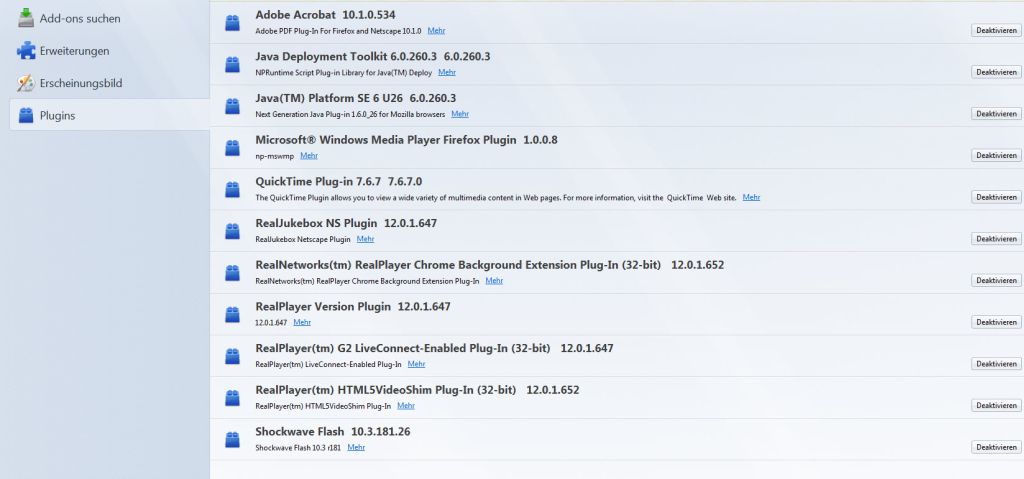This screenshot has width=1024, height=479.
Task: Click the Java Deployment Toolkit plugin icon
Action: coord(233,64)
